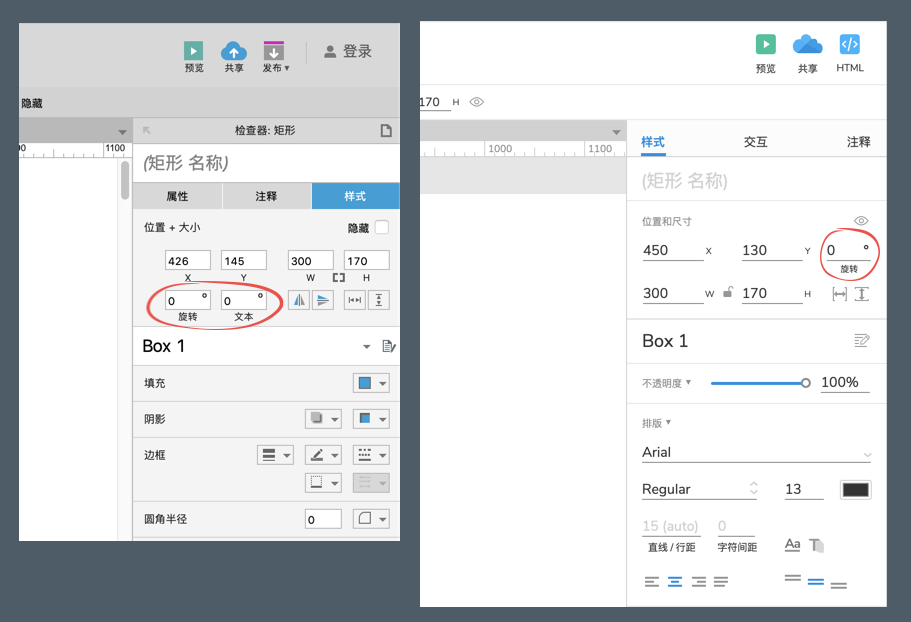Image resolution: width=911 pixels, height=622 pixels.
Task: Switch to the 交互 tab
Action: point(755,142)
